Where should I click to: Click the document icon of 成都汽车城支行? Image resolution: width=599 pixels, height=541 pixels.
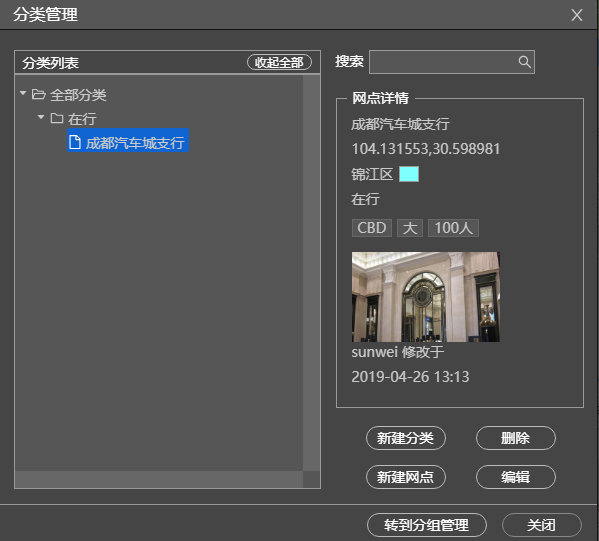(75, 143)
